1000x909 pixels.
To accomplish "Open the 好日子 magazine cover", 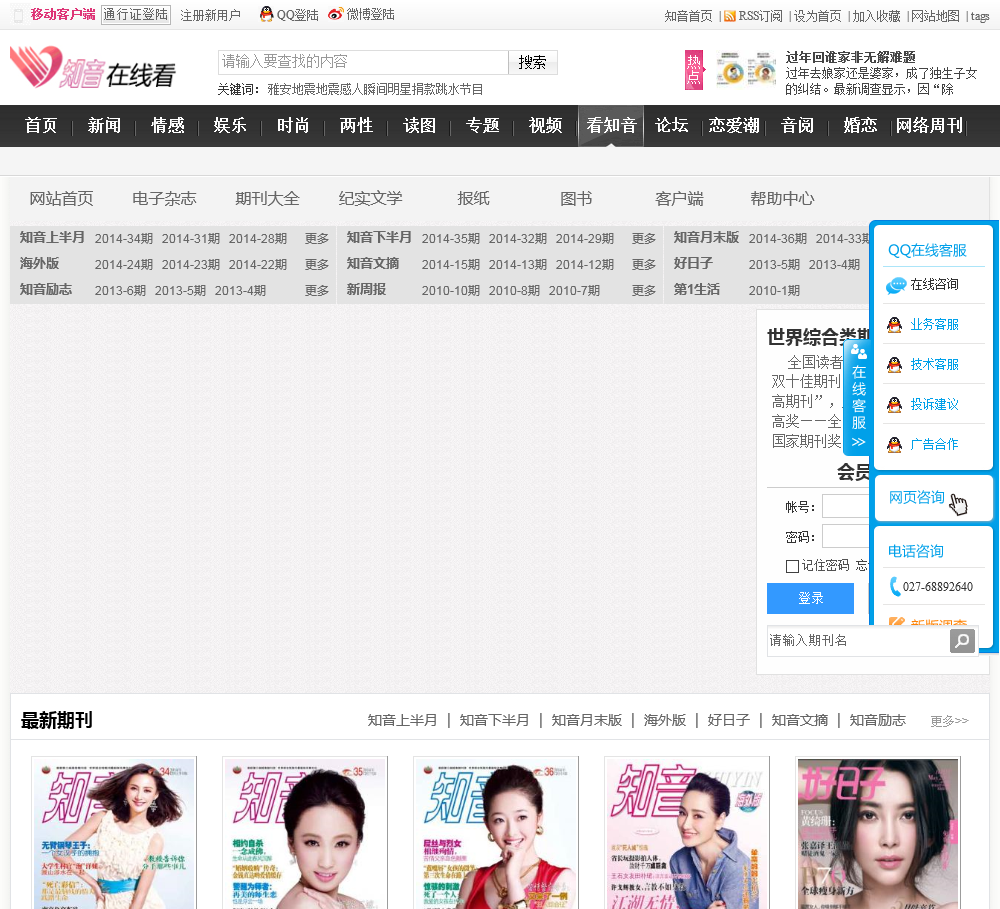I will (x=878, y=832).
